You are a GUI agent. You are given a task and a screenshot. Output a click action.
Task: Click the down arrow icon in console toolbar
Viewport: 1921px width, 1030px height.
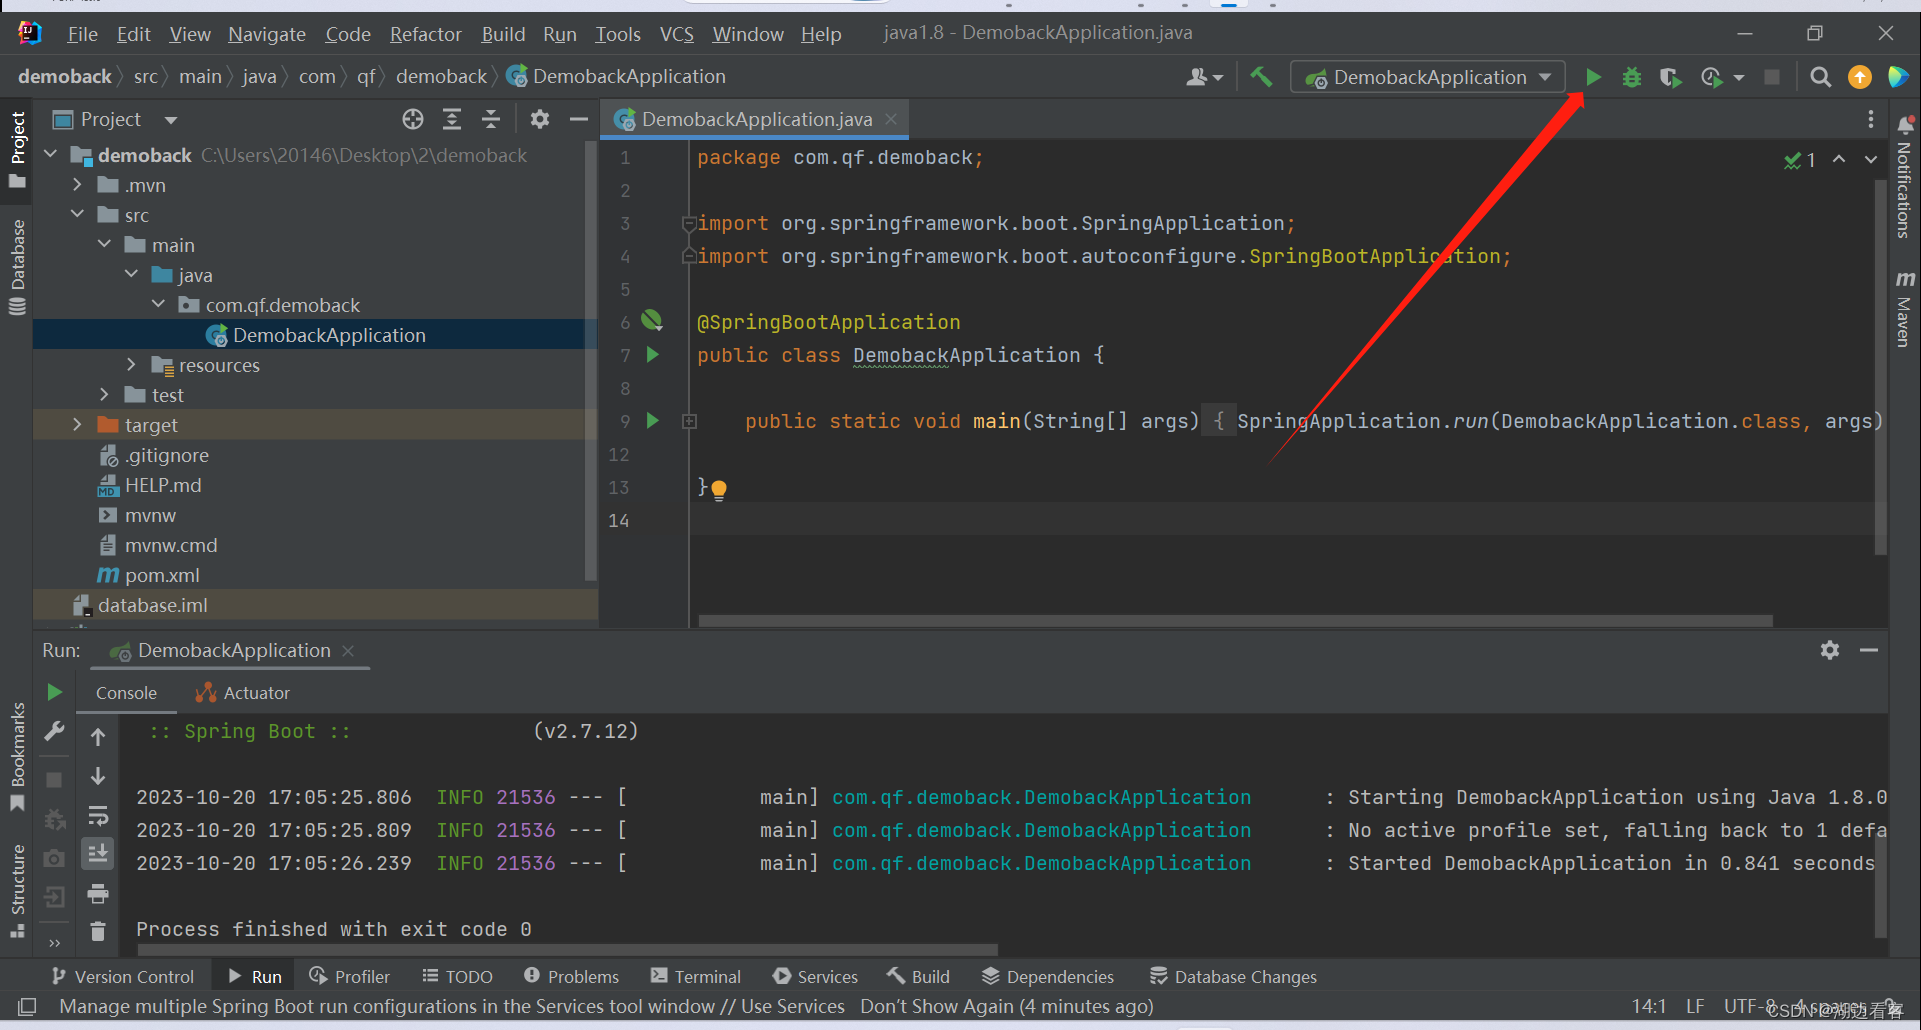(98, 776)
